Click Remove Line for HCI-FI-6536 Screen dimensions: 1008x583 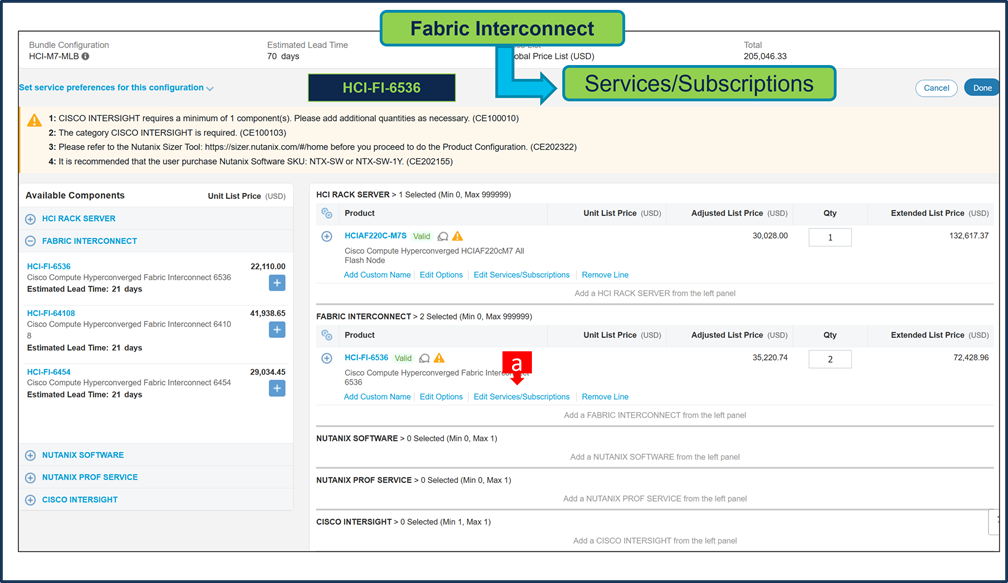(x=605, y=397)
